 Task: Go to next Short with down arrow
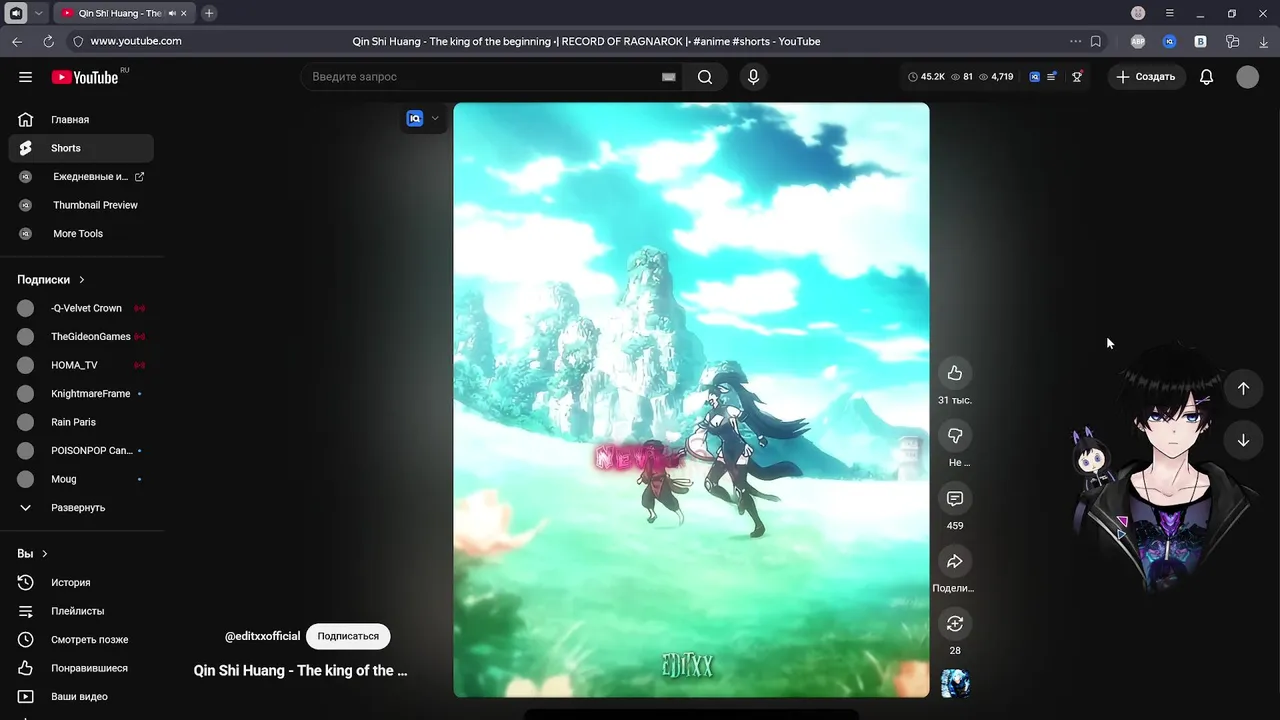[x=1243, y=440]
